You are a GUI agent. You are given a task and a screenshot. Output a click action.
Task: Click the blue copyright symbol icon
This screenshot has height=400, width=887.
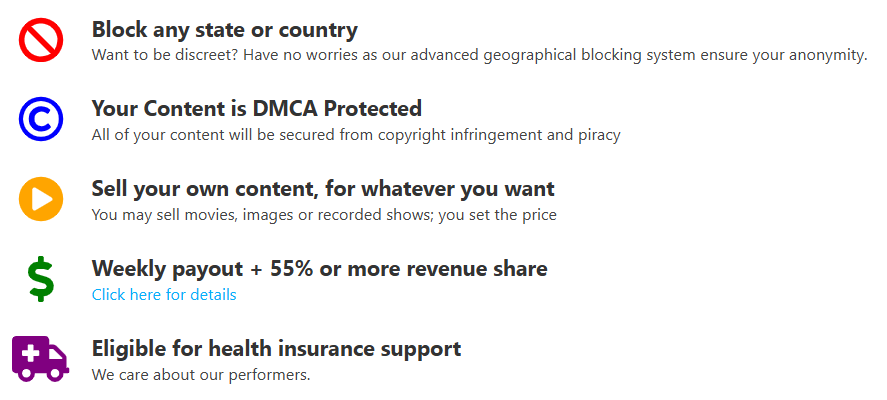[41, 119]
